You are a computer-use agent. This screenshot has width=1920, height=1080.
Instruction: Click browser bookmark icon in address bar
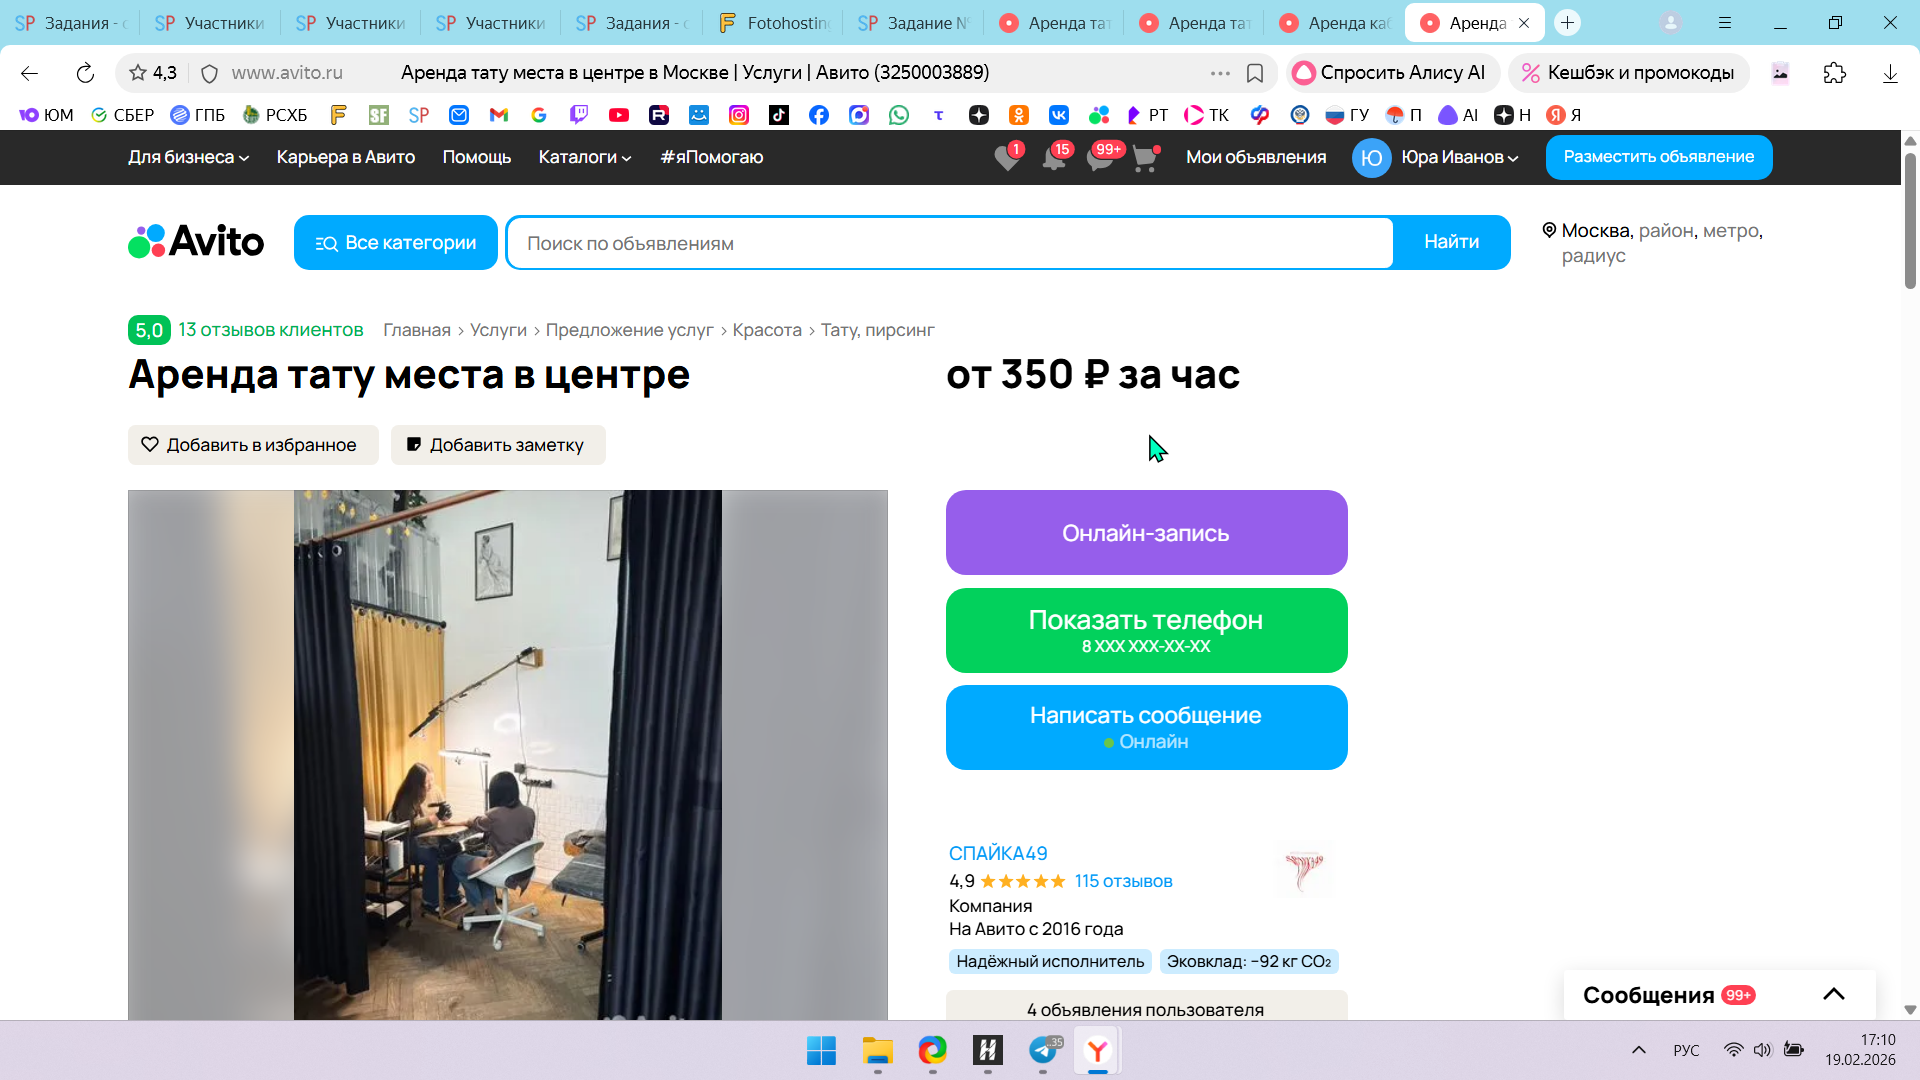pyautogui.click(x=1255, y=73)
